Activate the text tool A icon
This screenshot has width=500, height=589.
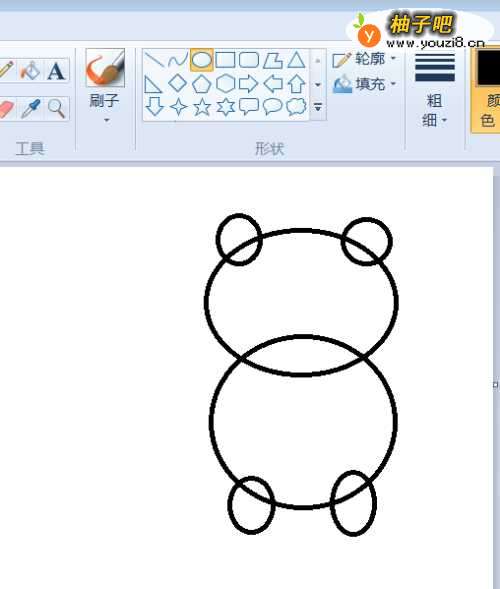[x=56, y=71]
